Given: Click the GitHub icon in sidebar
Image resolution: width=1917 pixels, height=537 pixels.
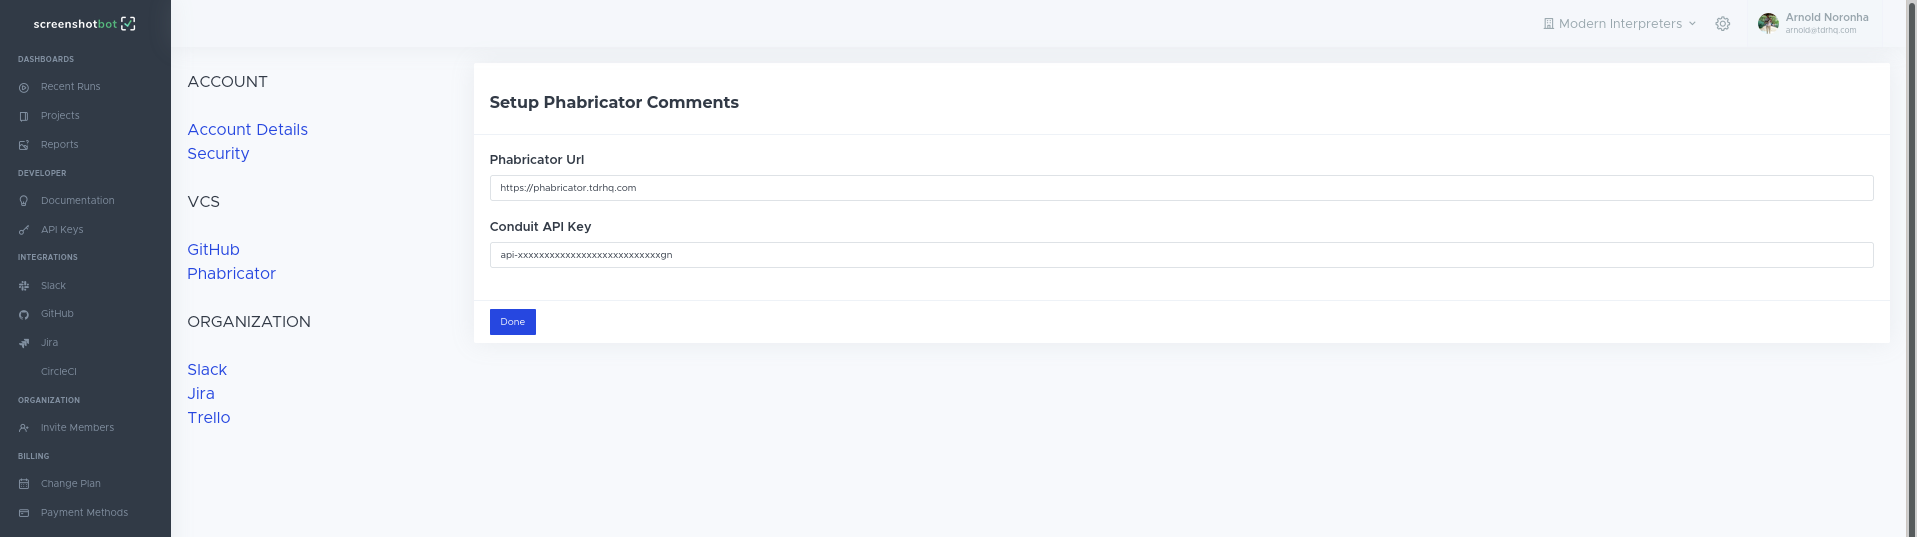Looking at the screenshot, I should (24, 314).
